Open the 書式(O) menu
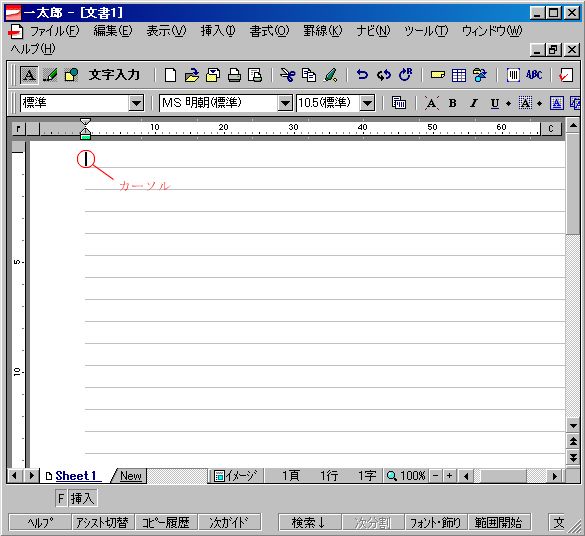 click(269, 31)
